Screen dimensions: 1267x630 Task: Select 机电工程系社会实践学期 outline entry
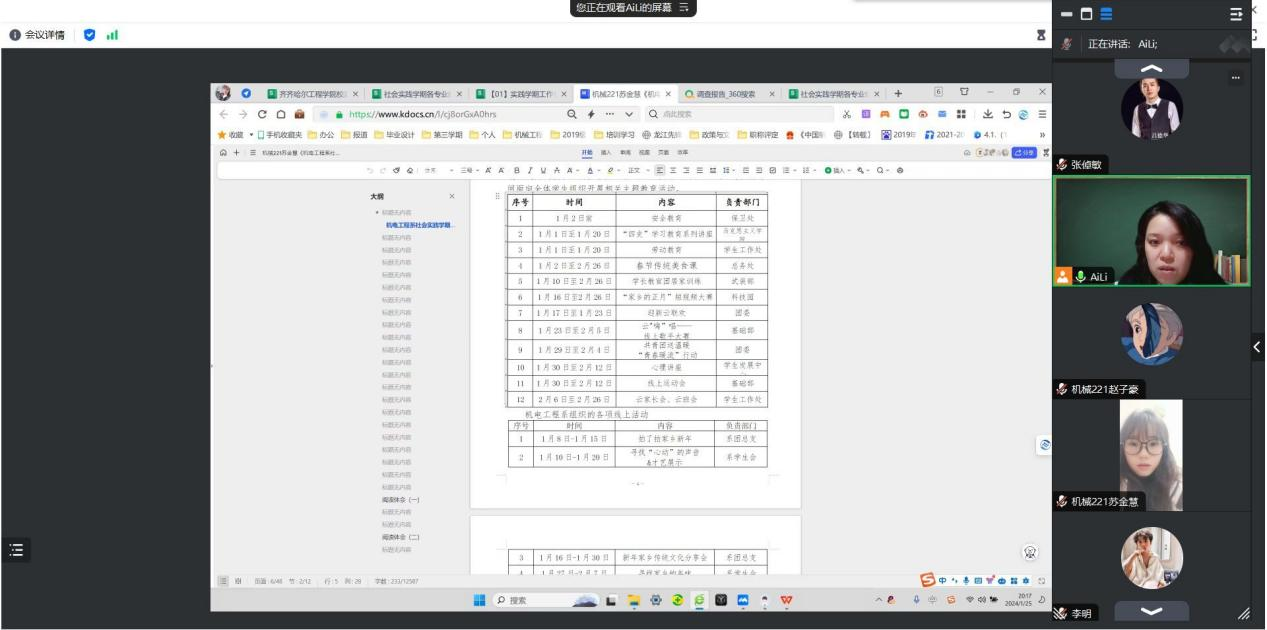pos(413,225)
